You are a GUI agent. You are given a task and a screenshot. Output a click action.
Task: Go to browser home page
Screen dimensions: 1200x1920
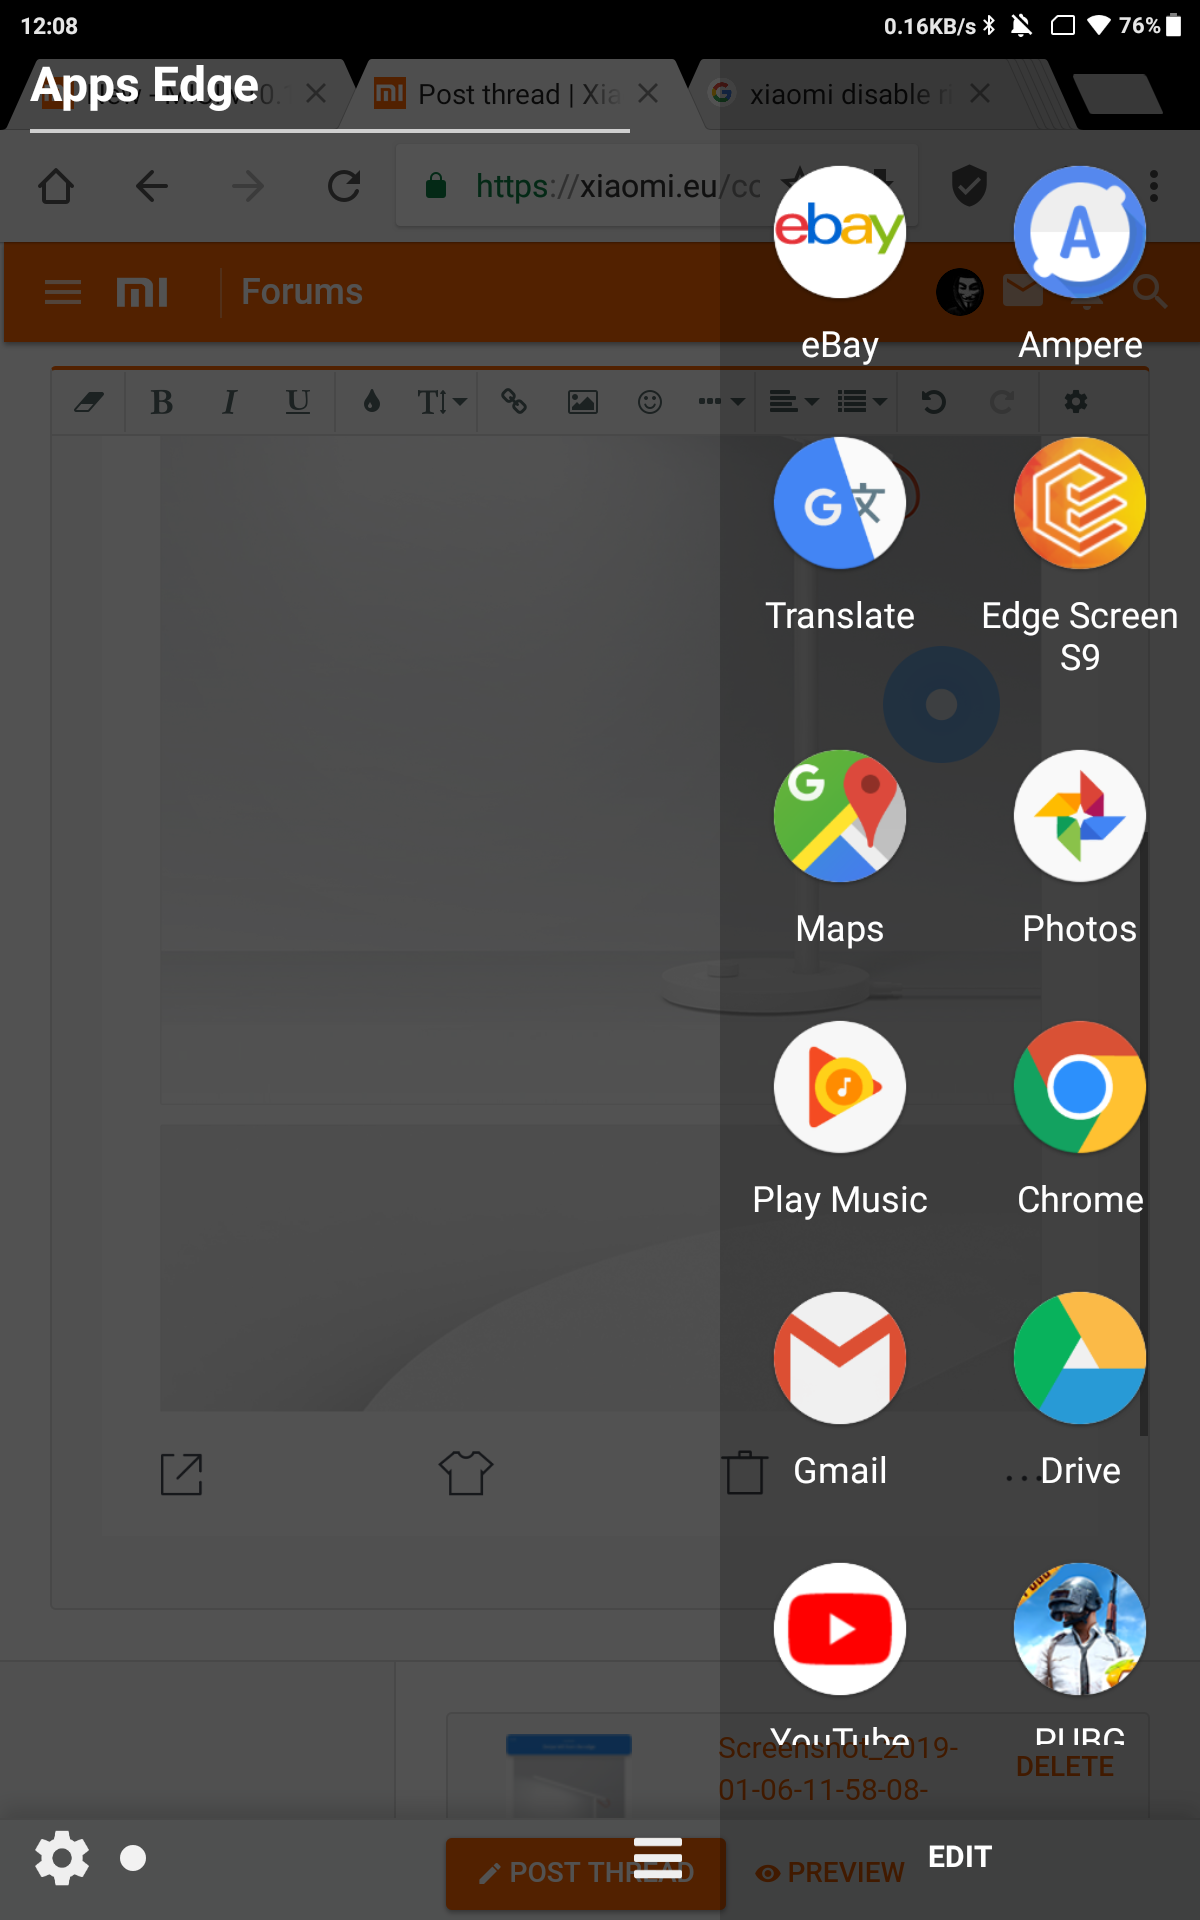[x=56, y=186]
